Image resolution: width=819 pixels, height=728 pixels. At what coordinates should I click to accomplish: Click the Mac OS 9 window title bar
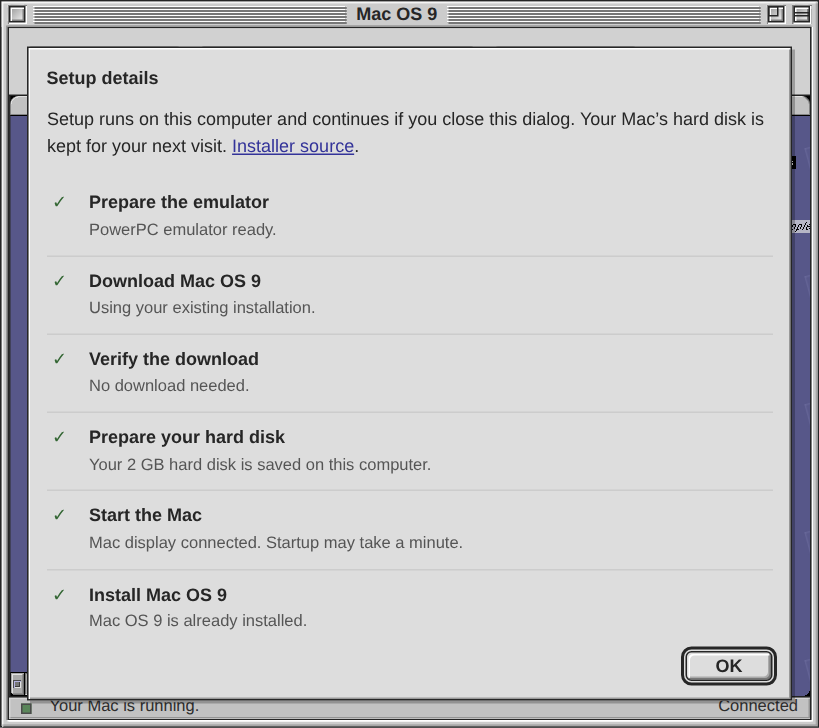pos(396,14)
